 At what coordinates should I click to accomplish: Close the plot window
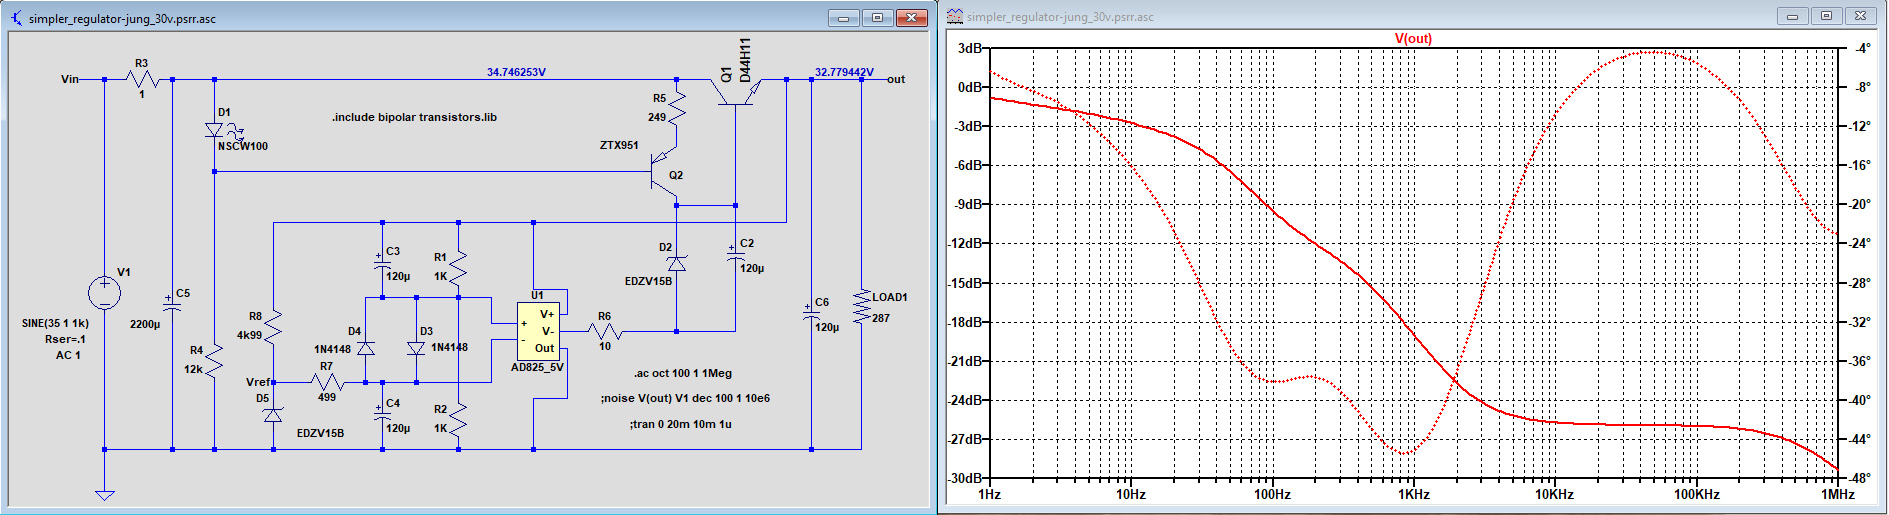[1861, 16]
